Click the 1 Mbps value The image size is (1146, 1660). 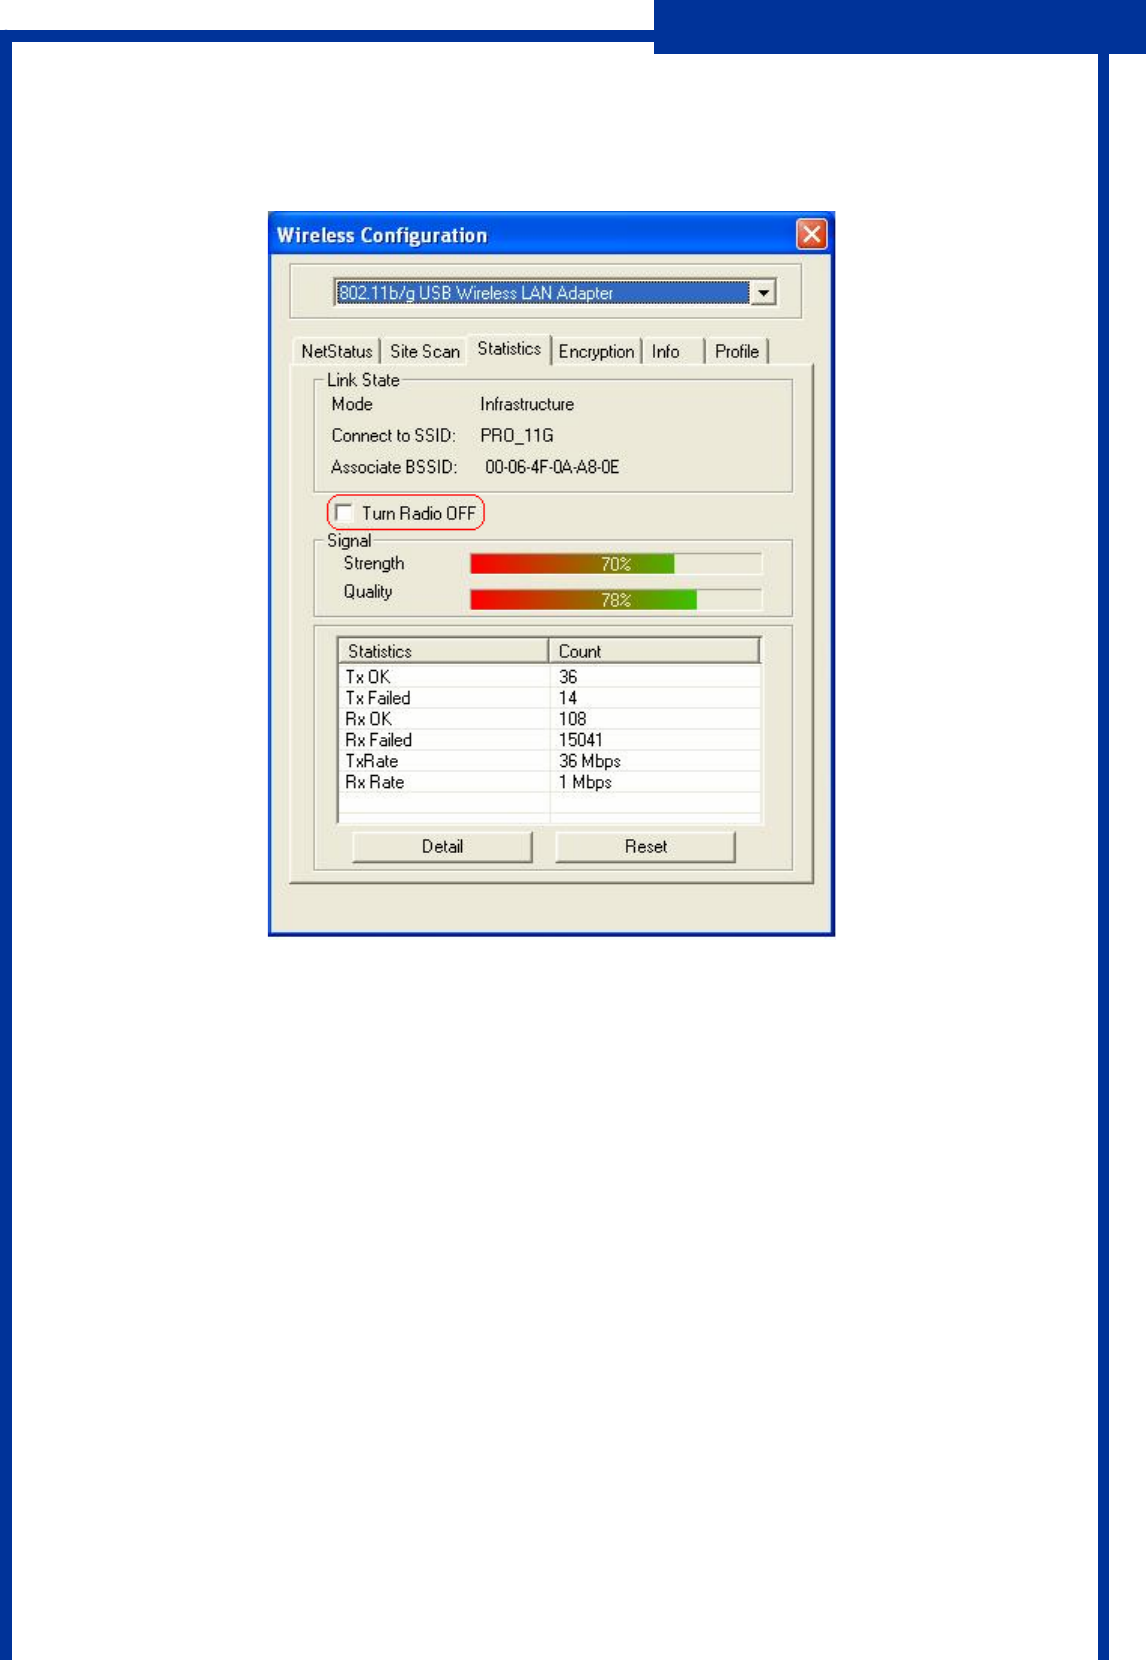(585, 782)
